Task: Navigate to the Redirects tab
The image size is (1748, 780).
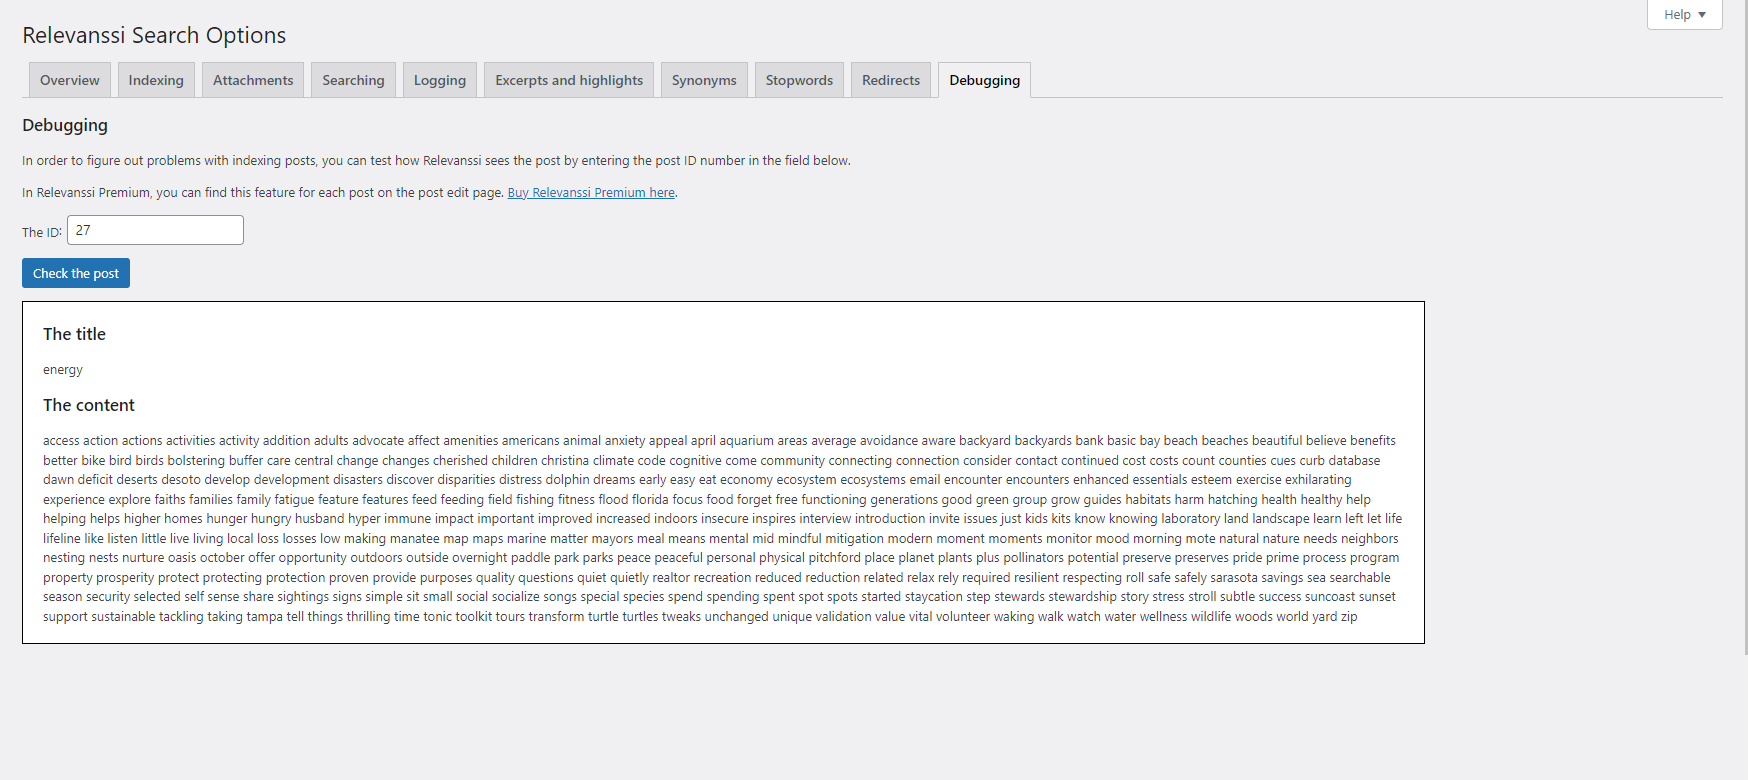Action: pyautogui.click(x=890, y=80)
